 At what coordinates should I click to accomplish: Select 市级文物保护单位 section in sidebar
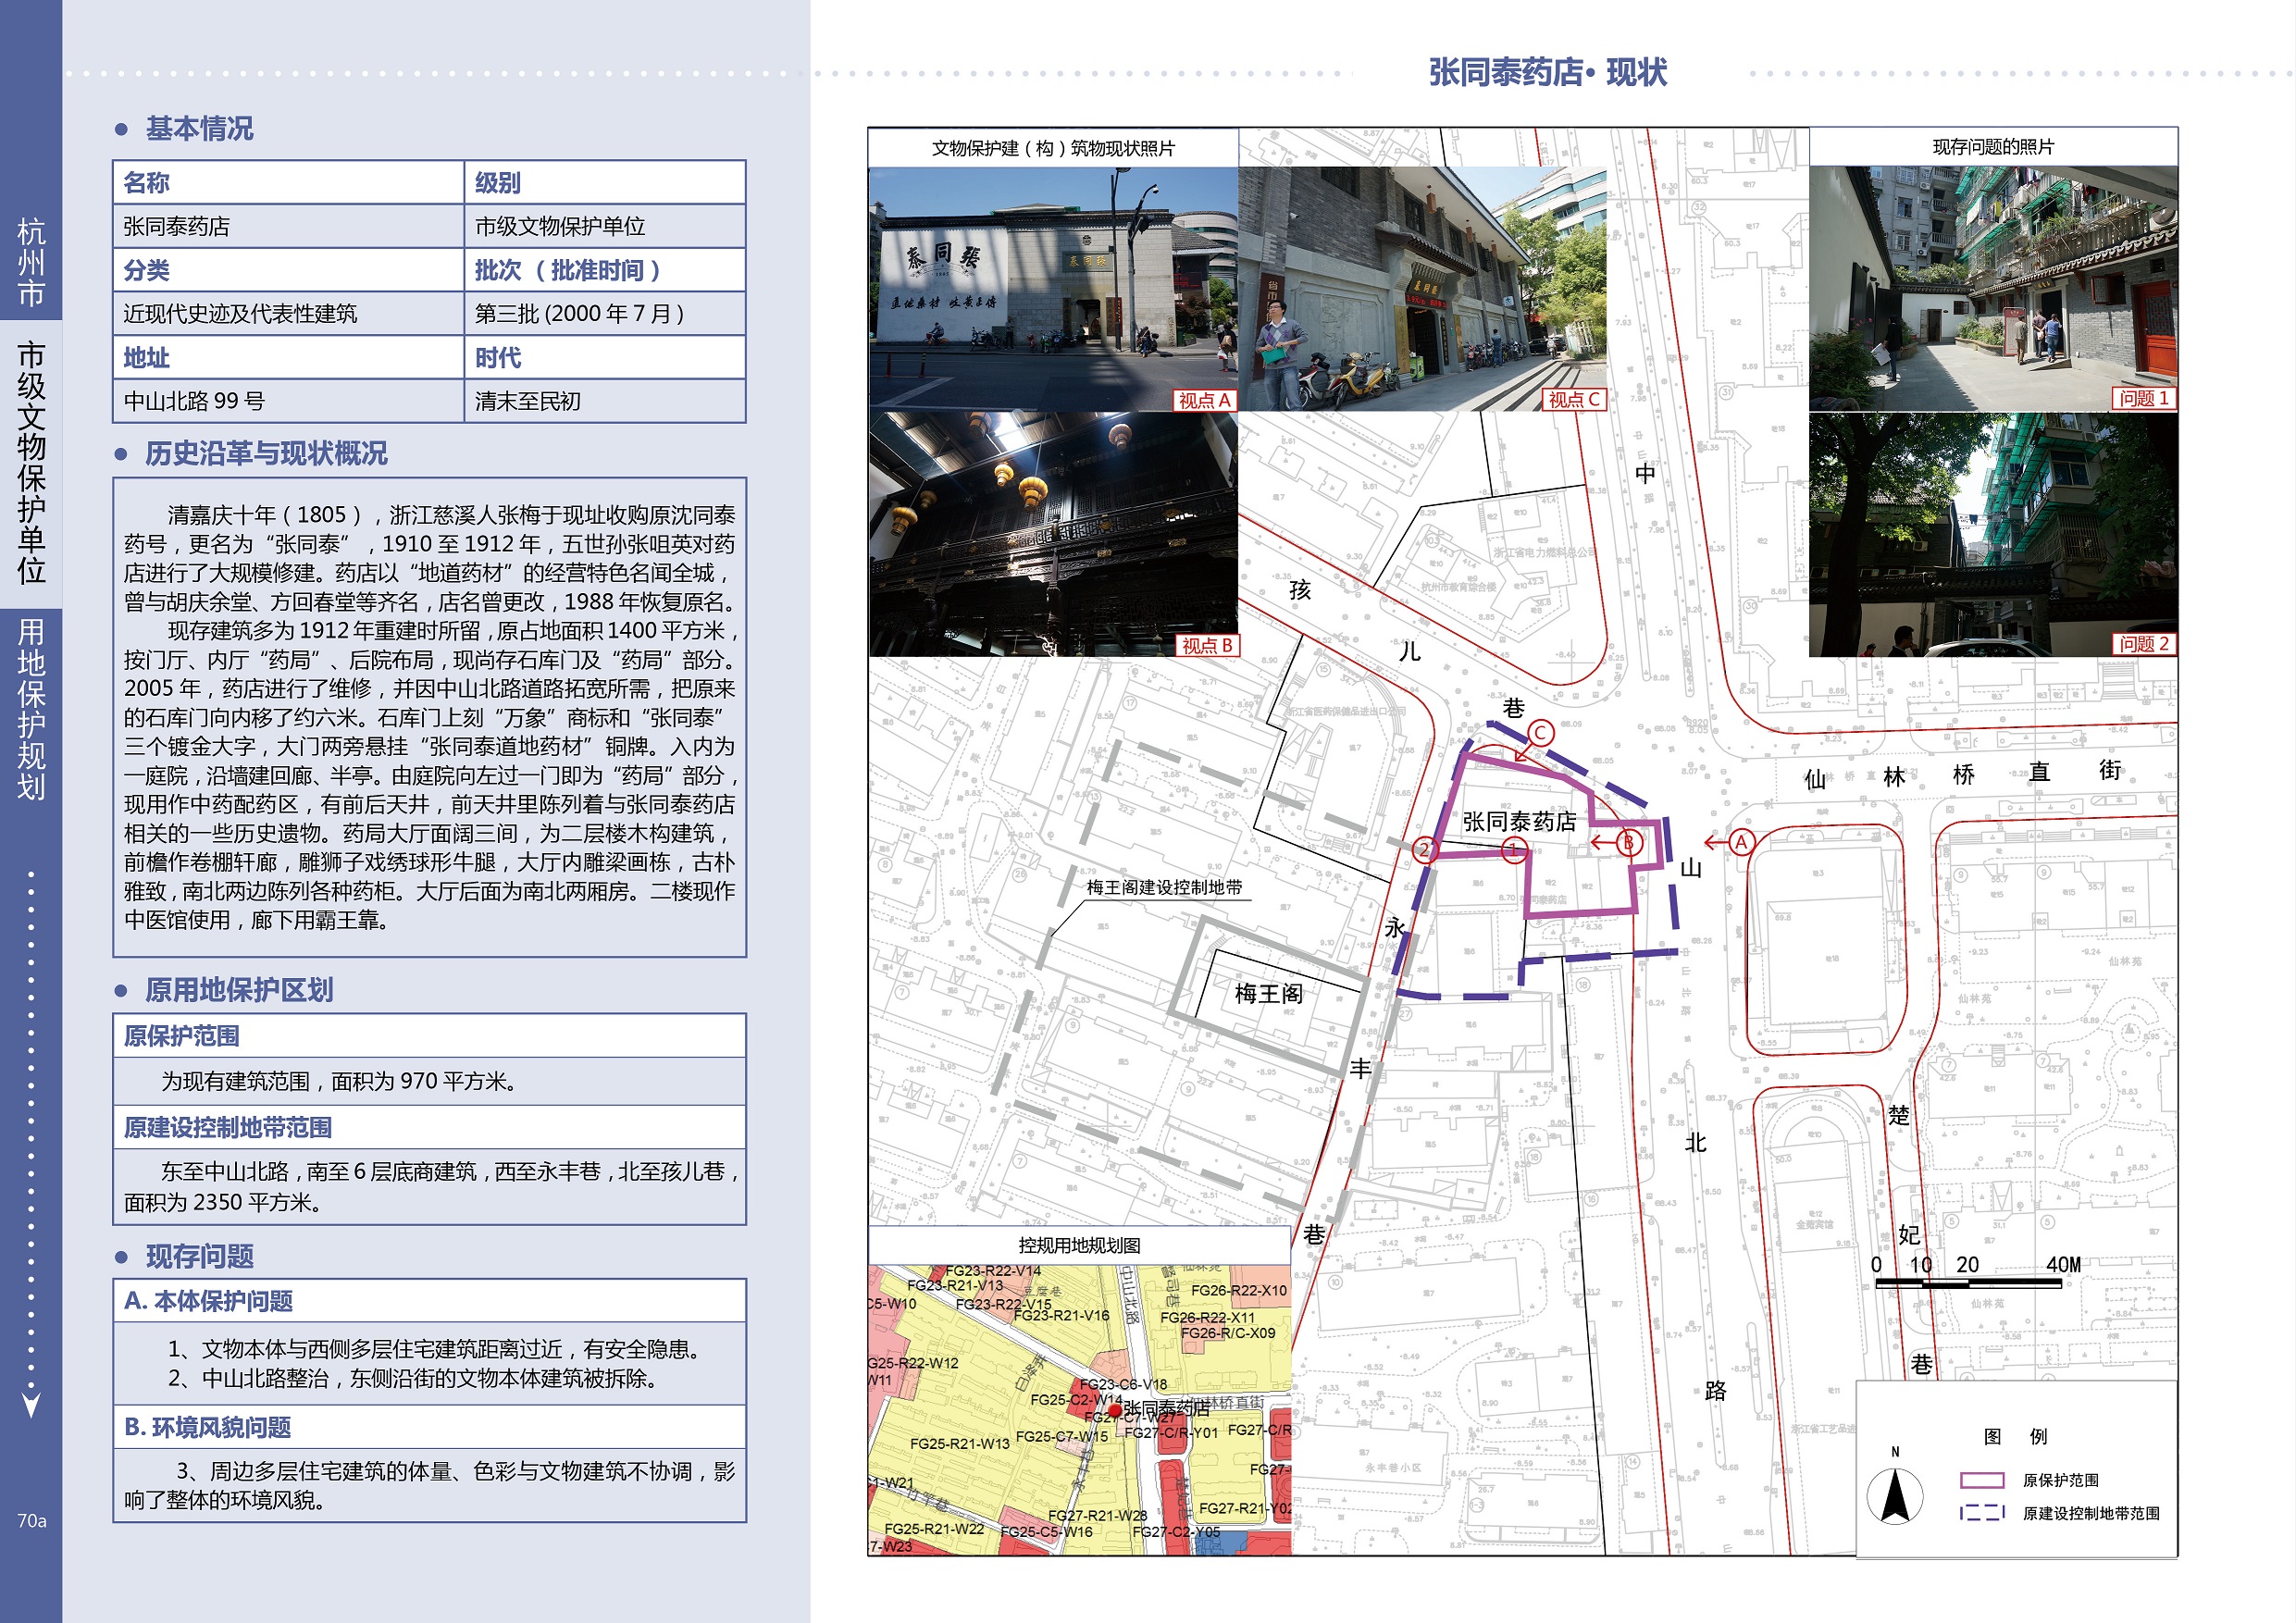click(31, 463)
